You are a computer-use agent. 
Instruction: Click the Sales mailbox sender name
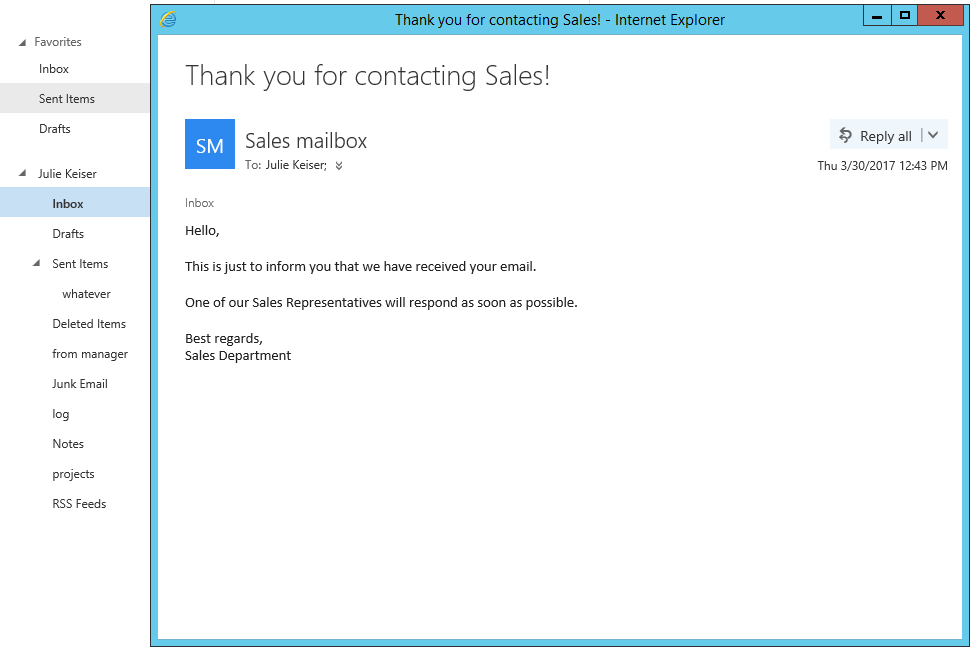click(306, 140)
